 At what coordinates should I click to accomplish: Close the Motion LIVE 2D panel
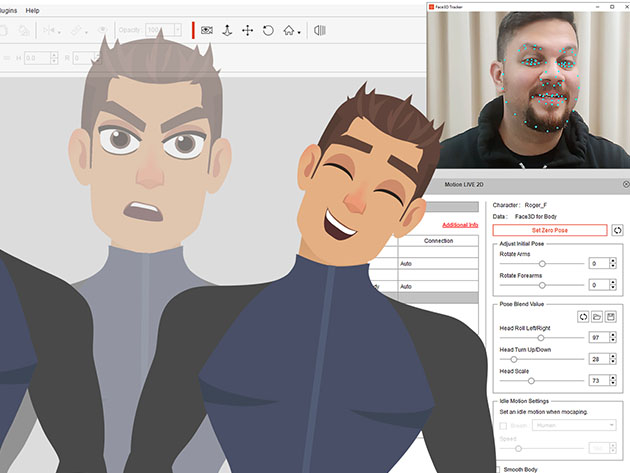(626, 184)
